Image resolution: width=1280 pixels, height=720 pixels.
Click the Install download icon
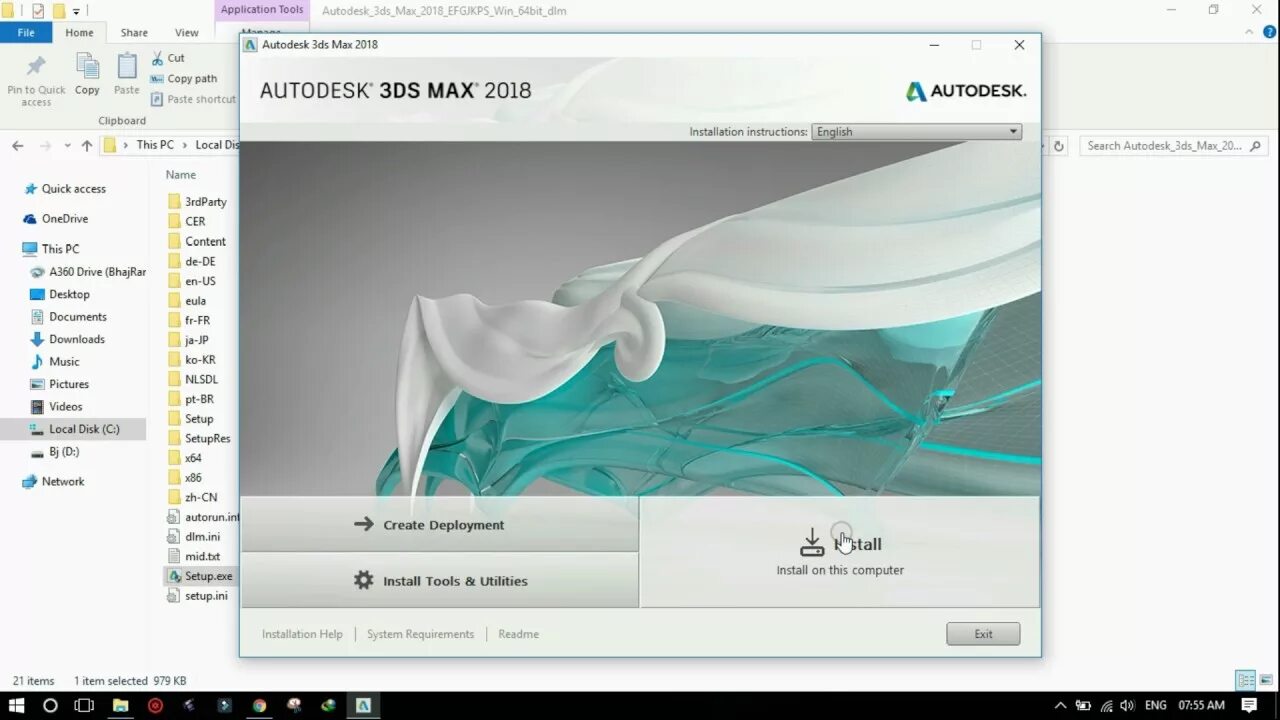click(x=812, y=543)
